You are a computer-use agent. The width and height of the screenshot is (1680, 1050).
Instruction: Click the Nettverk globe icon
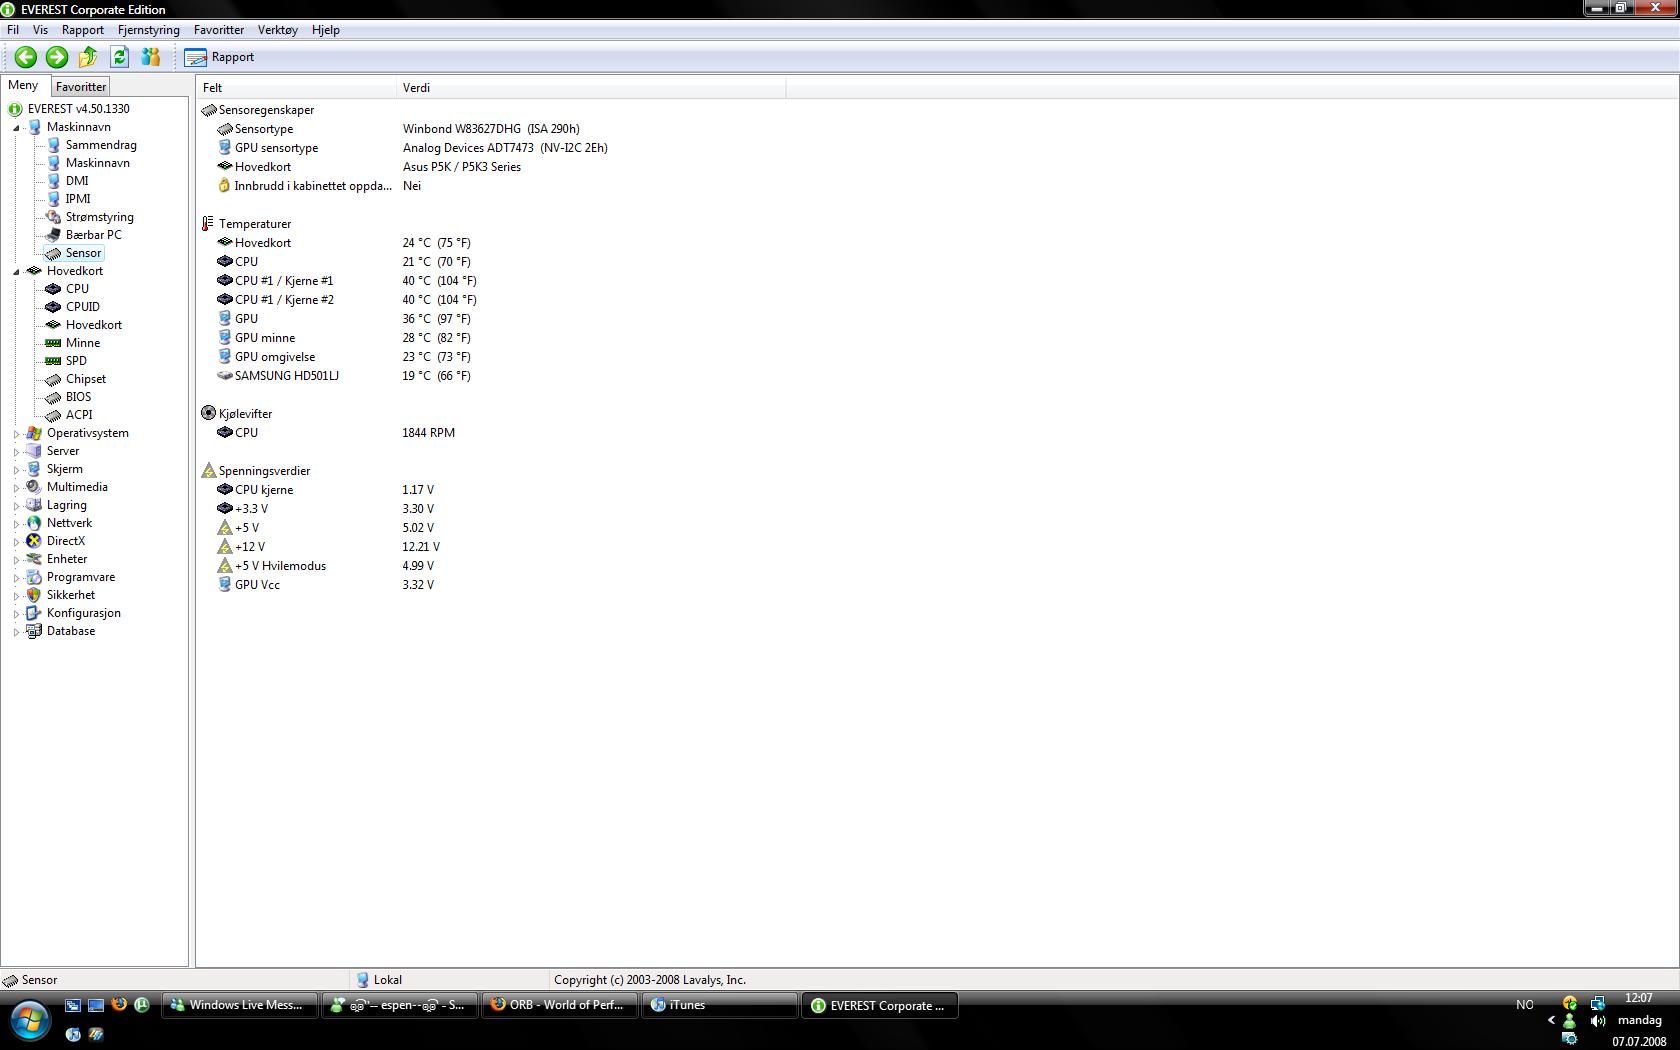point(34,523)
